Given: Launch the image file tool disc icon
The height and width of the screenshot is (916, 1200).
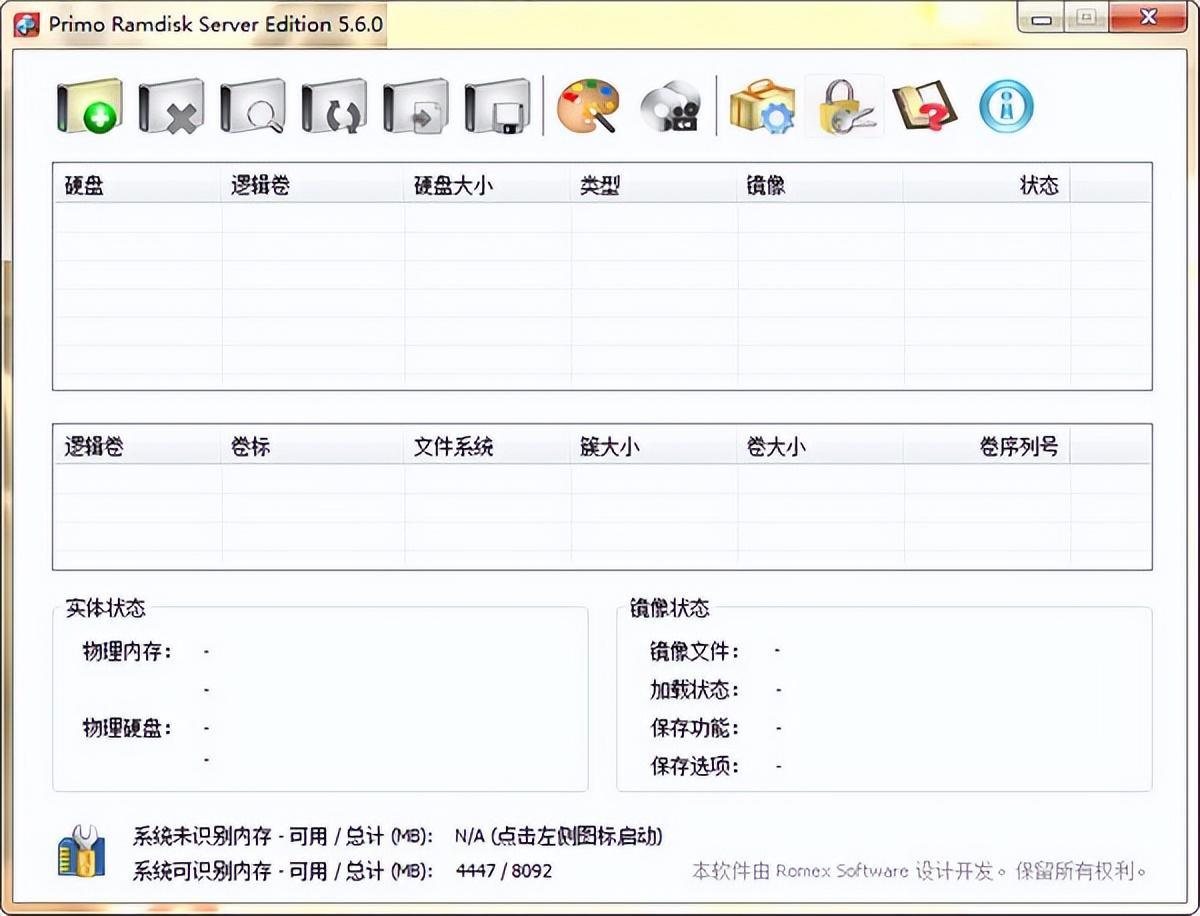Looking at the screenshot, I should click(671, 104).
